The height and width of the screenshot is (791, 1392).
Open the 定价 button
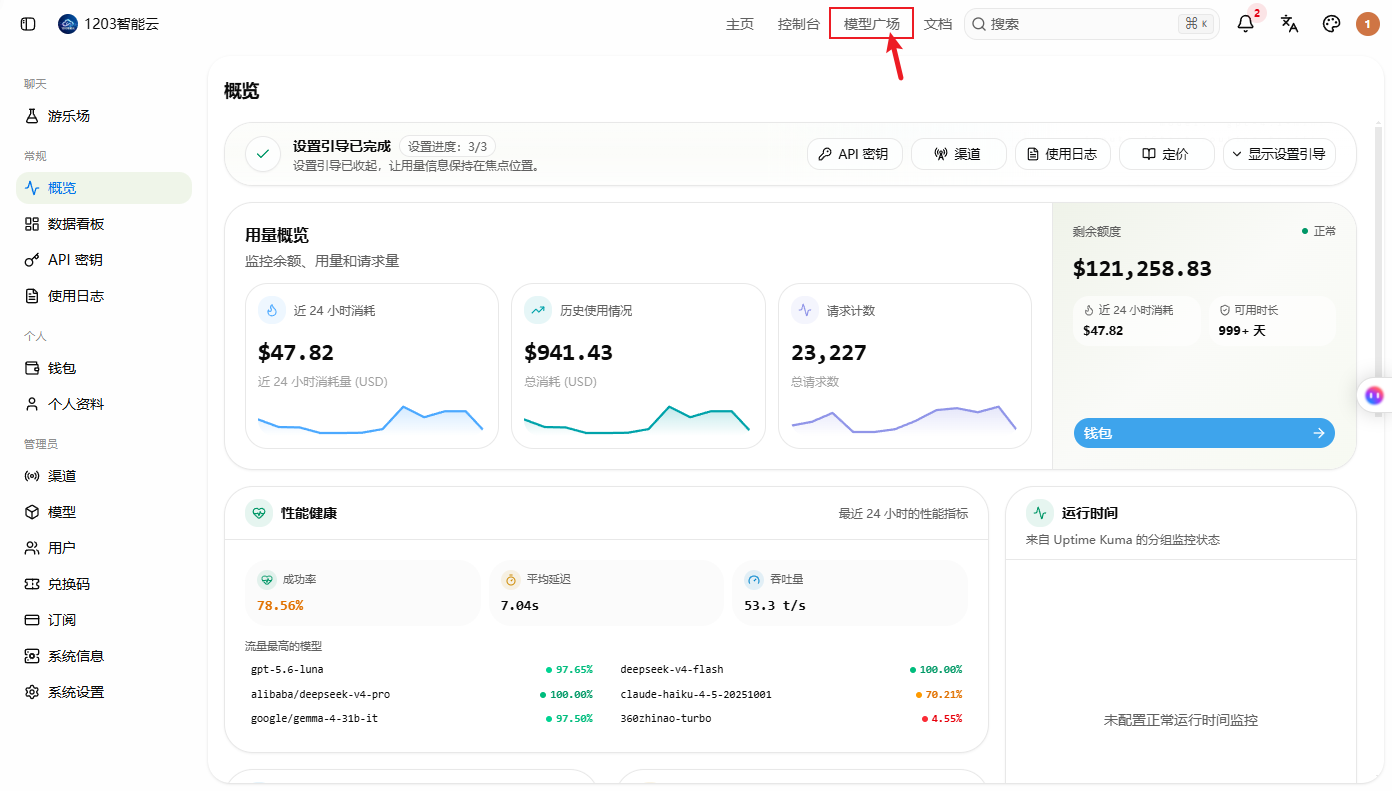(1167, 154)
